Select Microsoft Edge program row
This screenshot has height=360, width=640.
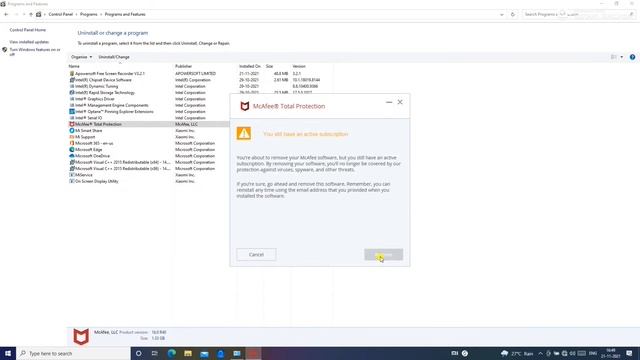149,149
